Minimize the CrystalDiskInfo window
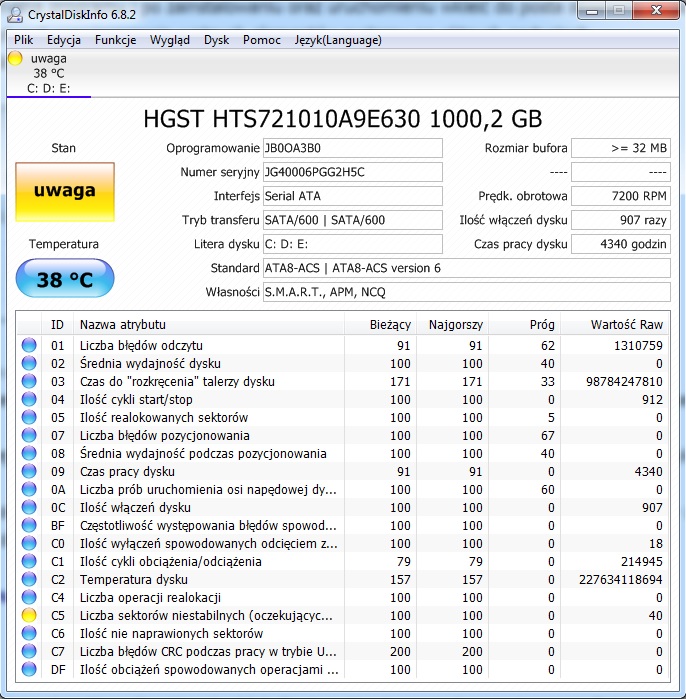Image resolution: width=686 pixels, height=699 pixels. click(592, 11)
